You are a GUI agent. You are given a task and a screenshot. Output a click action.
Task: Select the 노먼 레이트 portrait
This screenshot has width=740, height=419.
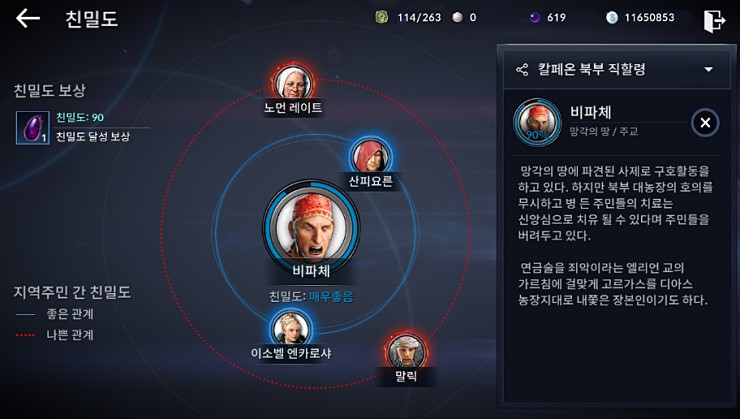pyautogui.click(x=294, y=84)
